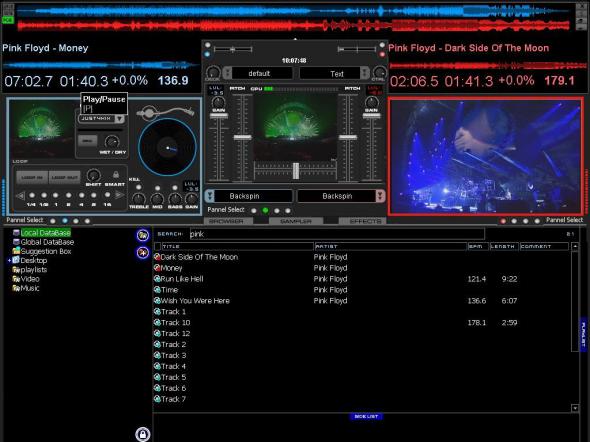The width and height of the screenshot is (590, 442).
Task: Click mixer right channel Gain knob
Action: click(x=371, y=102)
